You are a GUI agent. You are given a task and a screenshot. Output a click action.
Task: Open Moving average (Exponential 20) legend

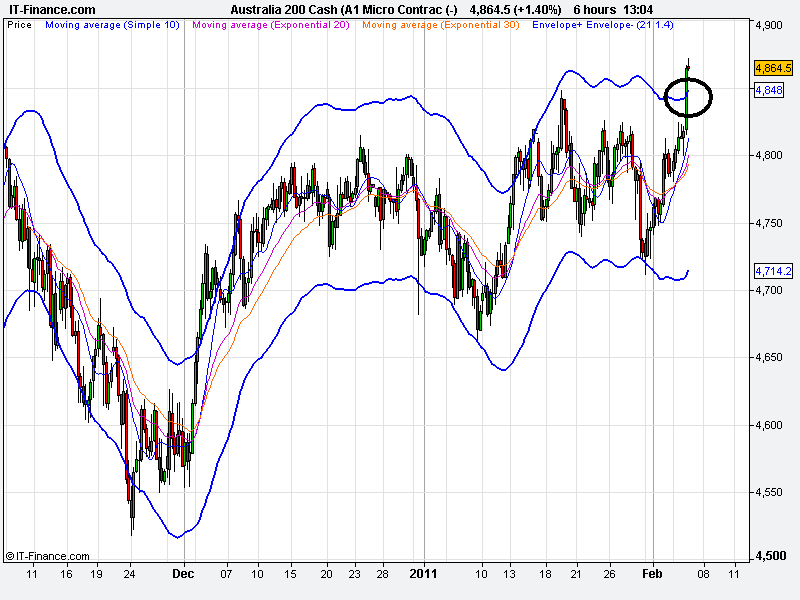click(x=271, y=24)
